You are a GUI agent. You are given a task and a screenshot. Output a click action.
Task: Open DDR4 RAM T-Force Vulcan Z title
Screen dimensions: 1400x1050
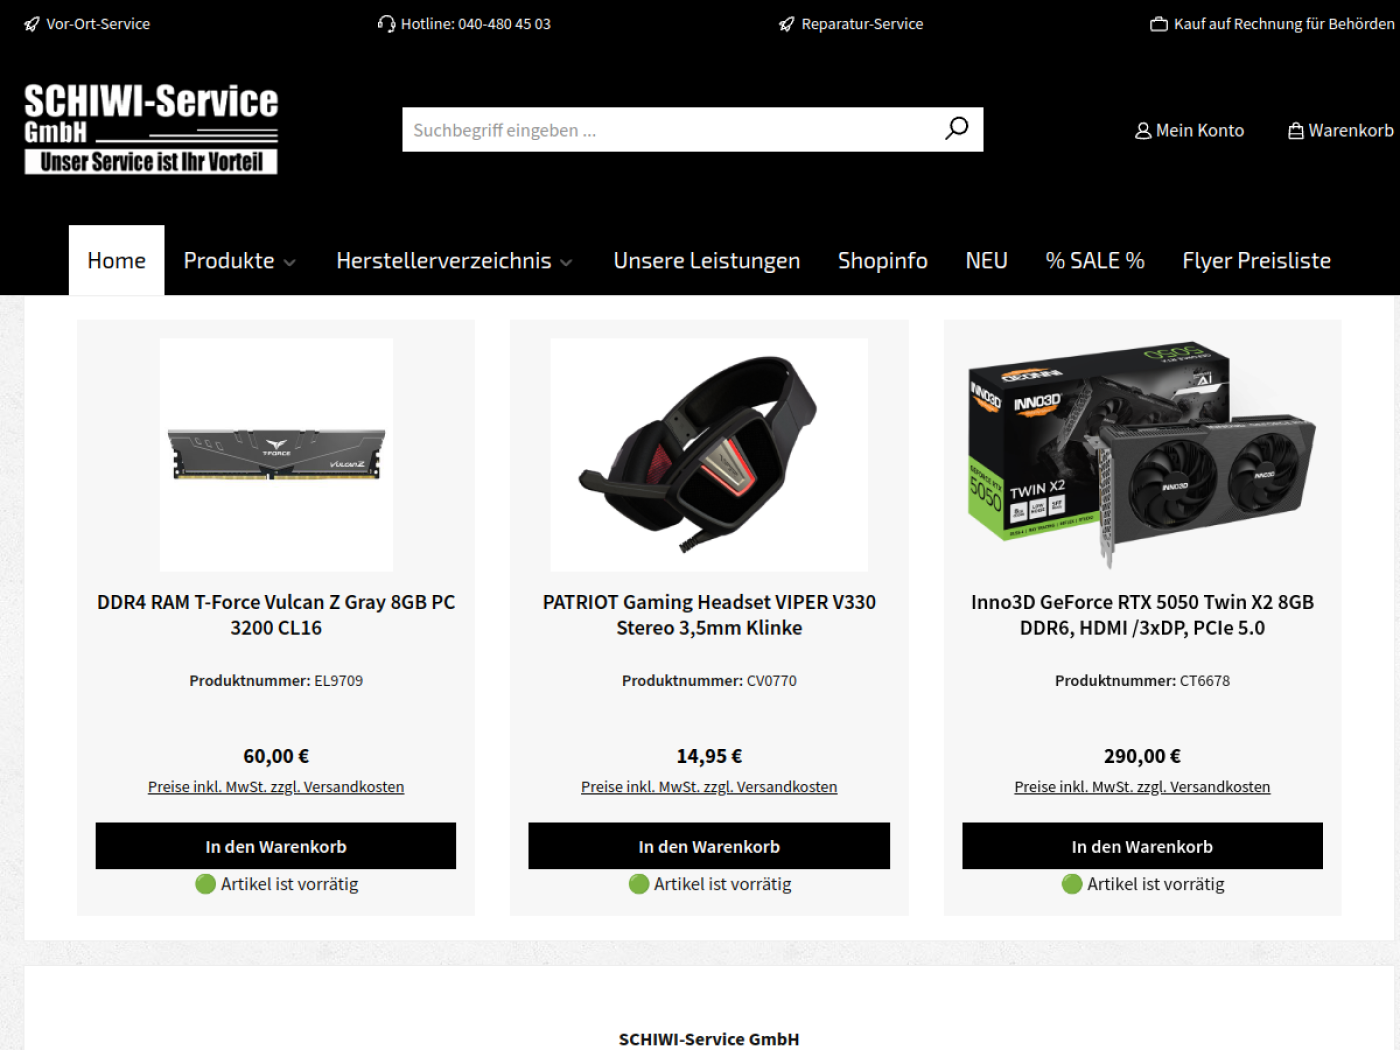coord(276,615)
